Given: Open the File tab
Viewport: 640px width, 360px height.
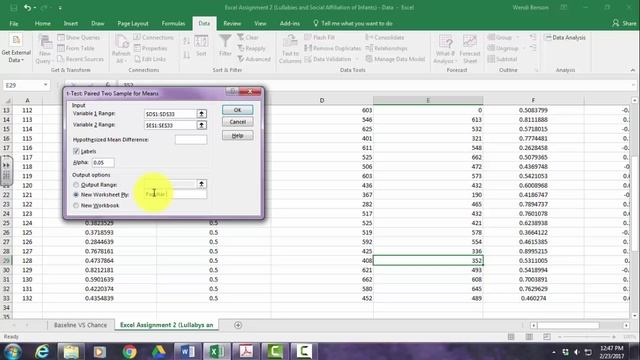Looking at the screenshot, I should coord(14,24).
